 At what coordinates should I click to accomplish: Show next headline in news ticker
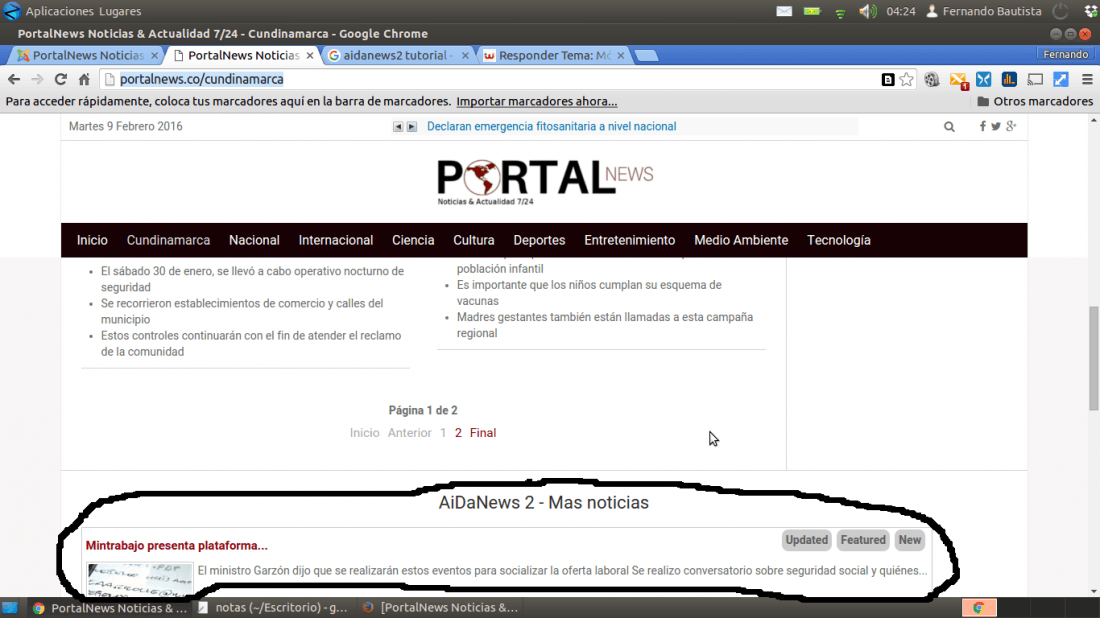pos(412,127)
